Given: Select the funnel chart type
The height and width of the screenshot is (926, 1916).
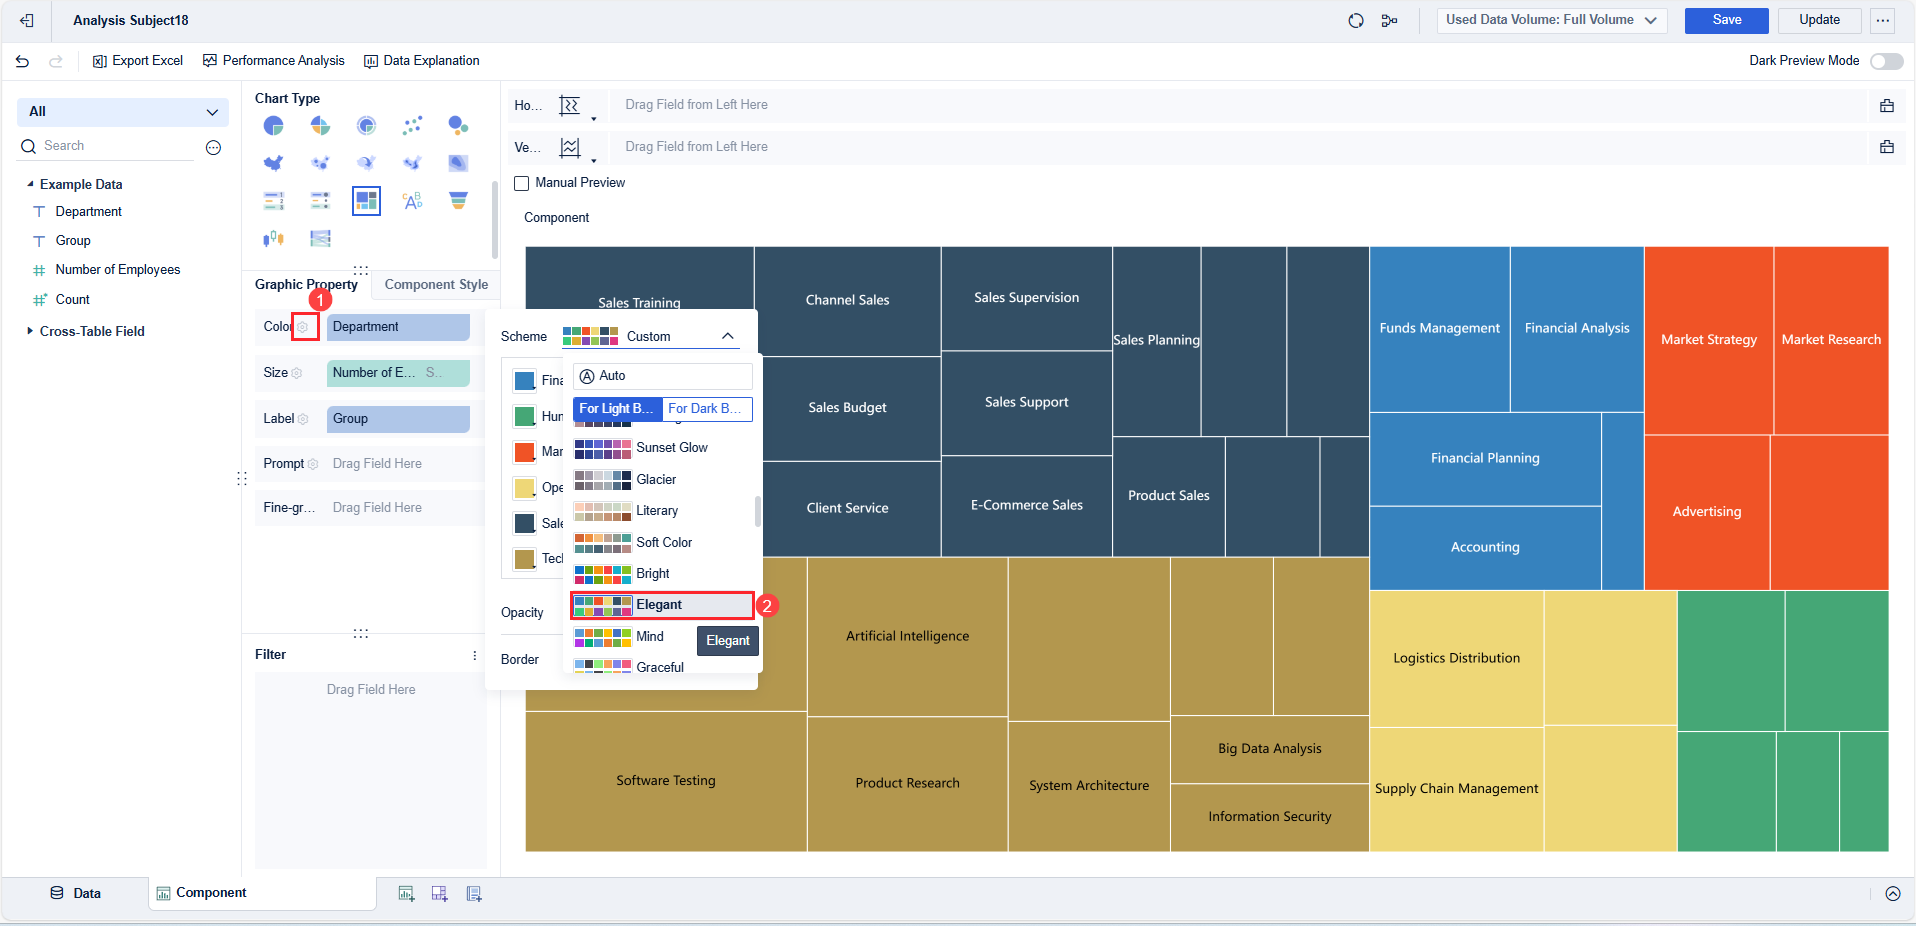Looking at the screenshot, I should [458, 201].
